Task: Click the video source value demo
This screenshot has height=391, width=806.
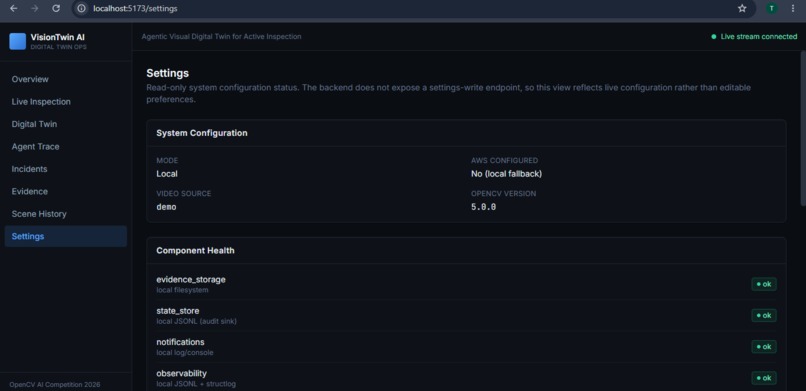Action: (x=166, y=207)
